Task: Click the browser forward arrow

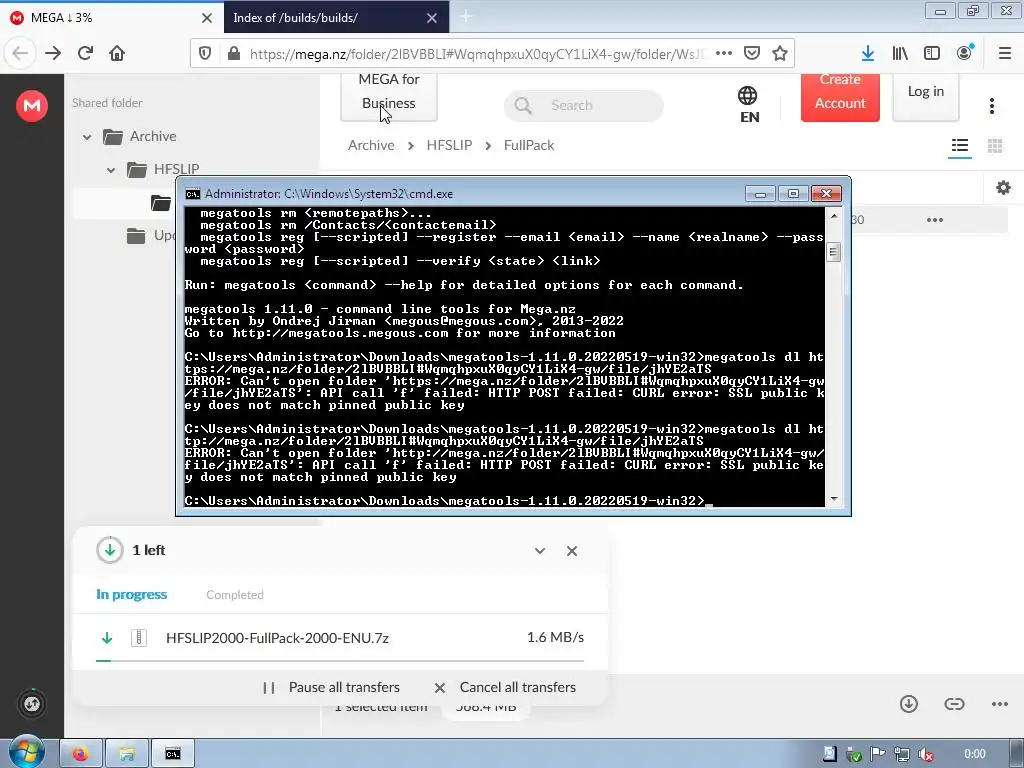Action: 53,54
